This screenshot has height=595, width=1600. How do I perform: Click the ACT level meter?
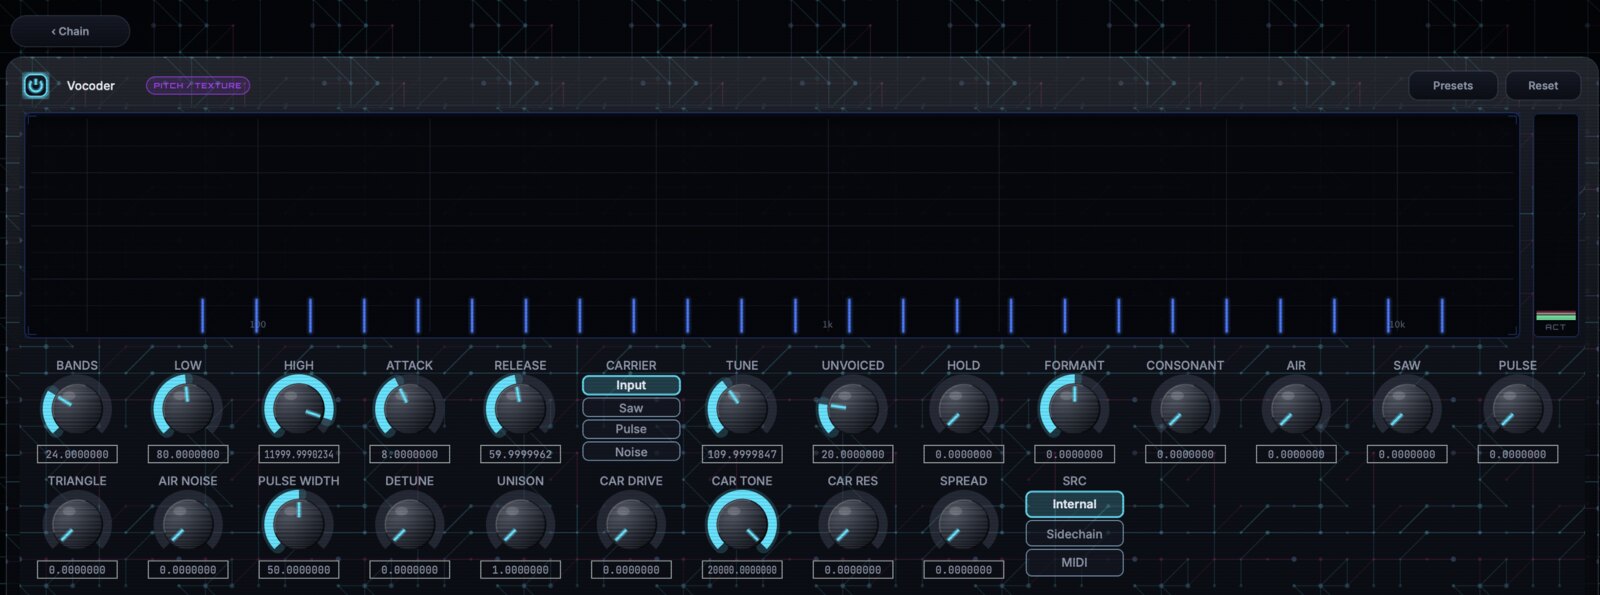[x=1556, y=225]
